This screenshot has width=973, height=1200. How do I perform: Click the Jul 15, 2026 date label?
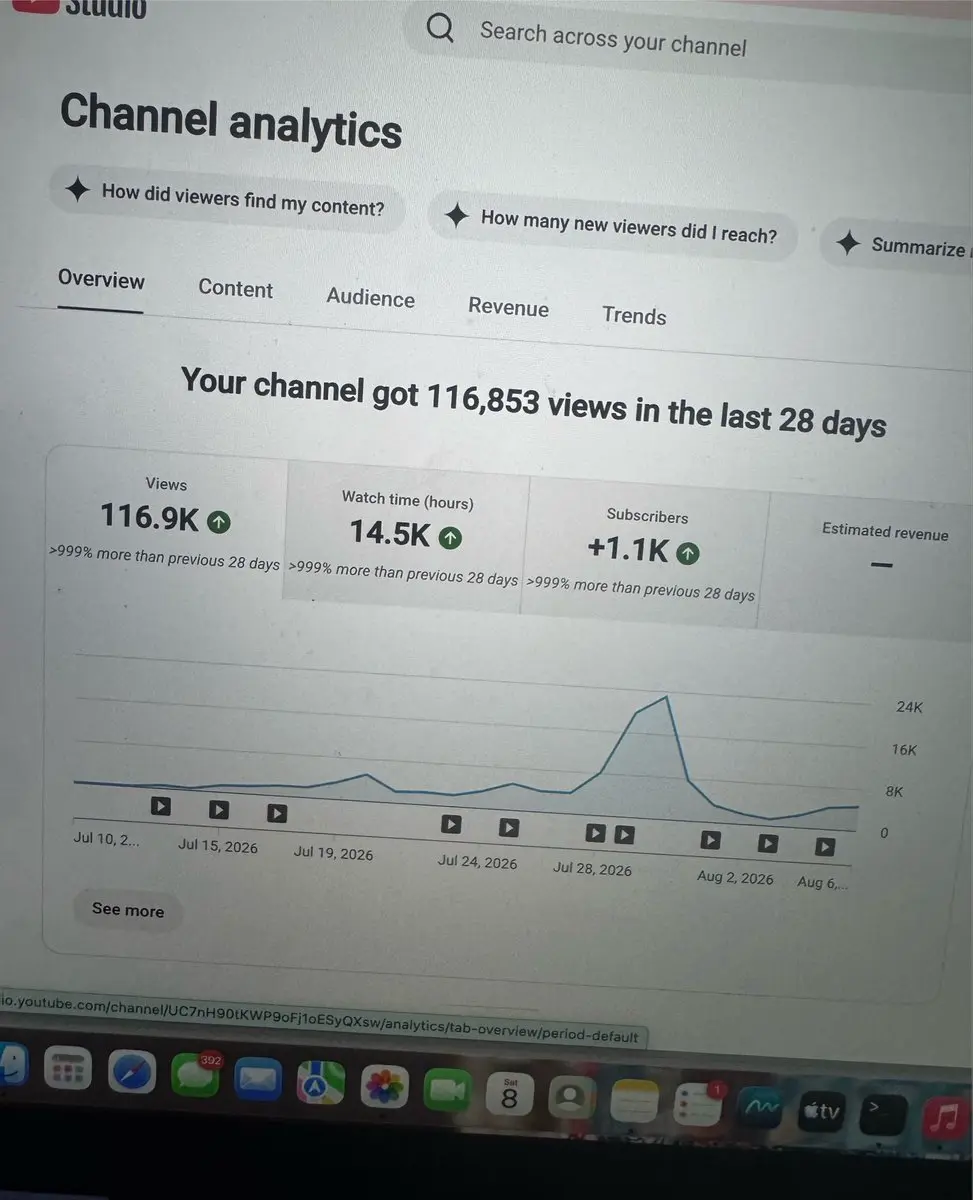pyautogui.click(x=218, y=846)
